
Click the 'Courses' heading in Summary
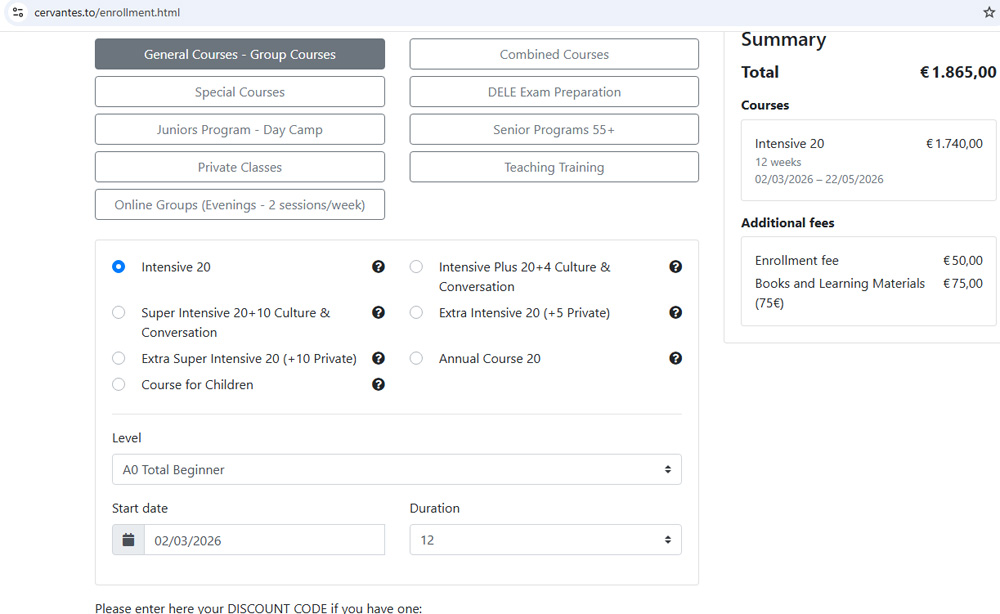point(765,105)
